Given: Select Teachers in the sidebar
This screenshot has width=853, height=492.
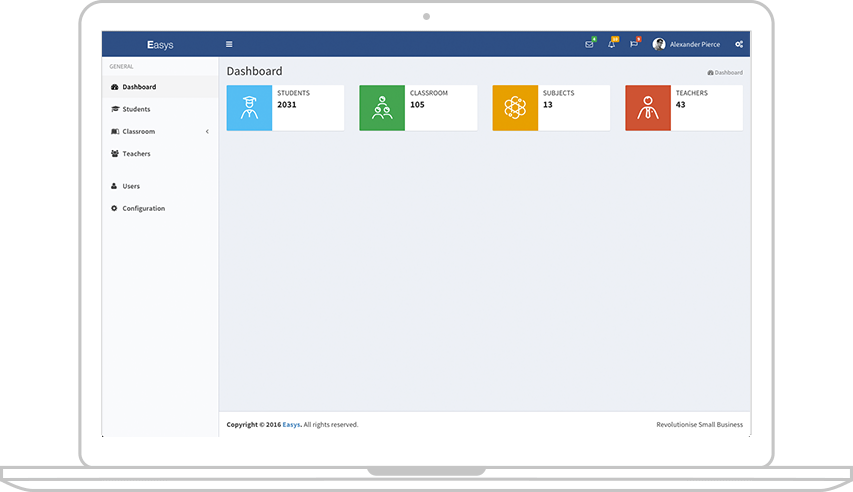Looking at the screenshot, I should coord(136,154).
